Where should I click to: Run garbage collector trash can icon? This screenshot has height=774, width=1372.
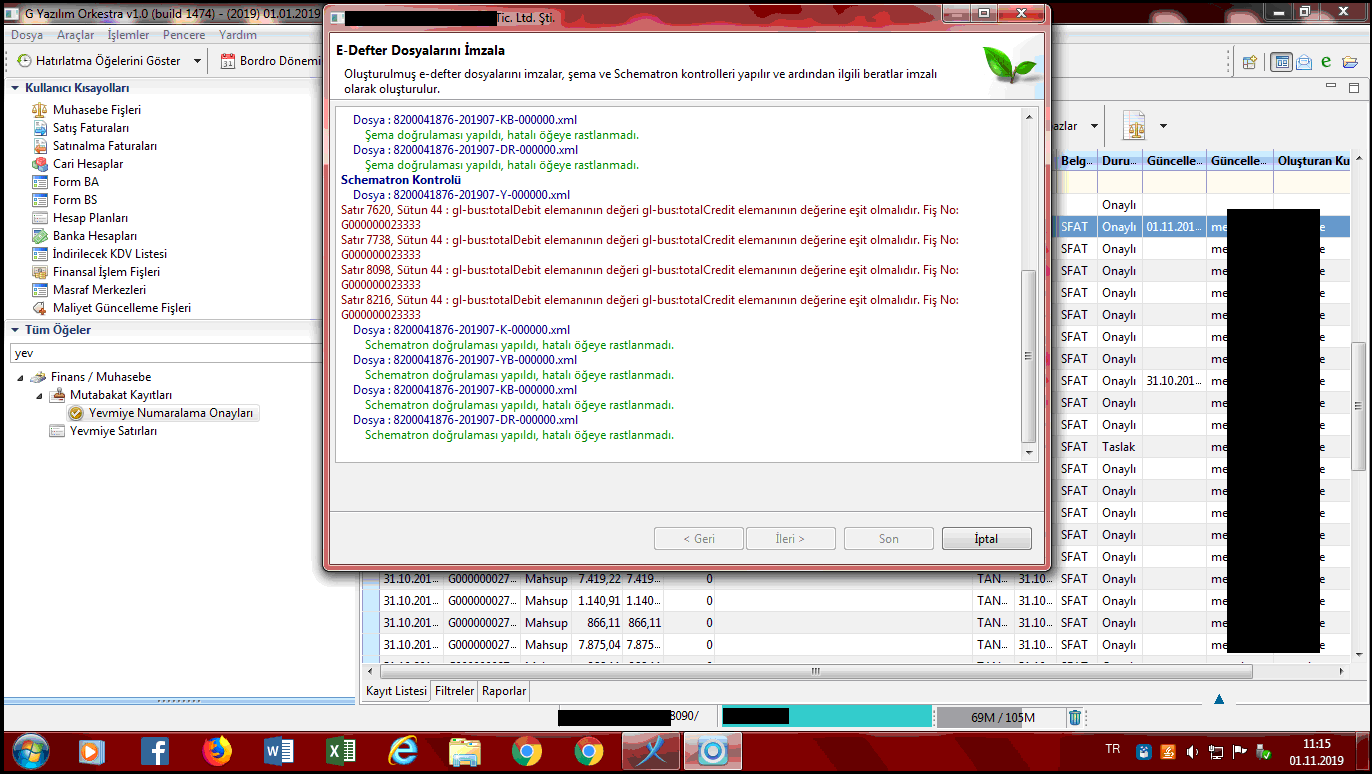click(x=1075, y=717)
